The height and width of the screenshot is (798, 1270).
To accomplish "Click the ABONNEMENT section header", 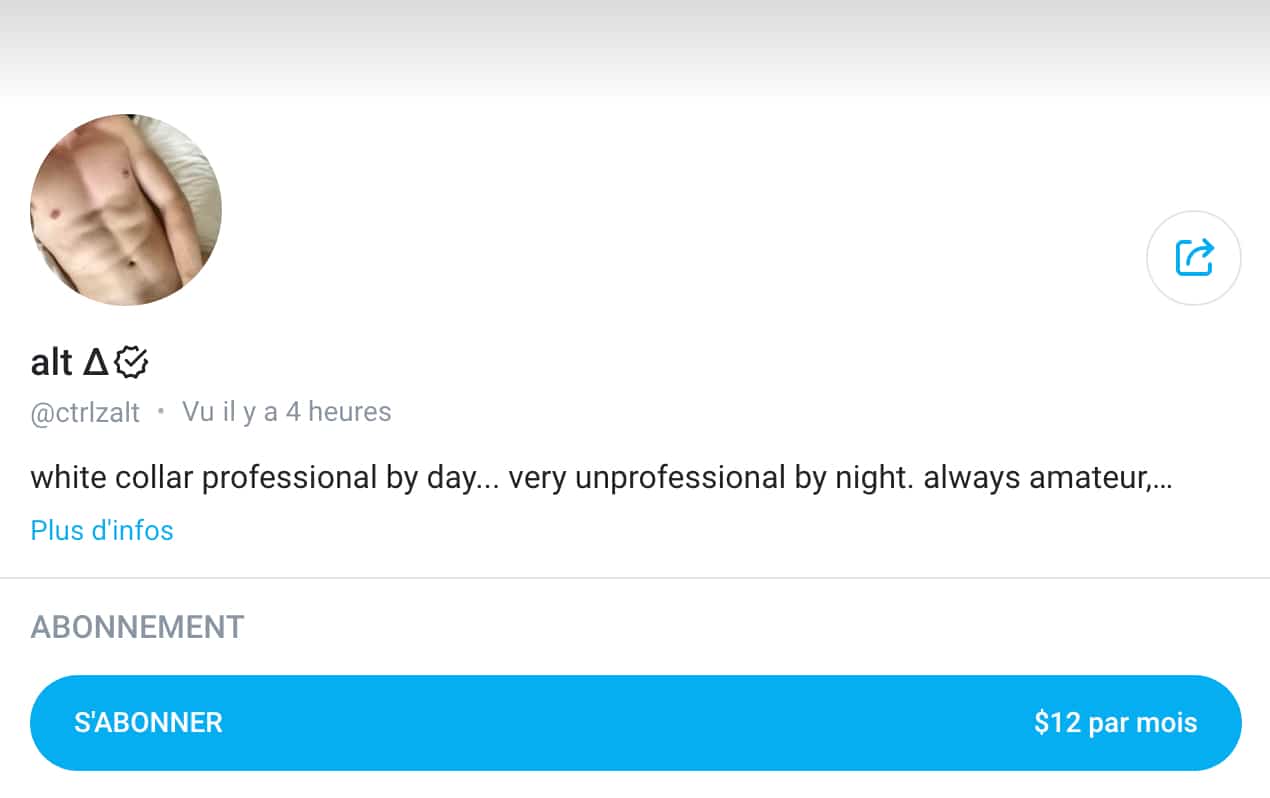I will click(136, 627).
